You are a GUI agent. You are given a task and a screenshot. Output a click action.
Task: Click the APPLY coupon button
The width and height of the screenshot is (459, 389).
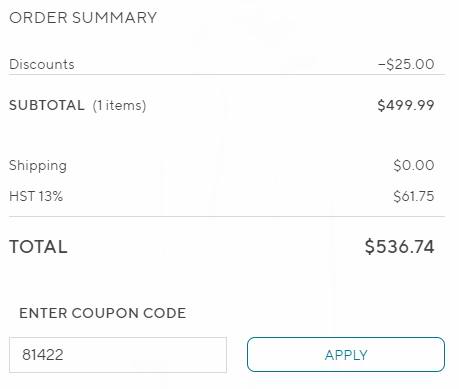click(x=346, y=354)
